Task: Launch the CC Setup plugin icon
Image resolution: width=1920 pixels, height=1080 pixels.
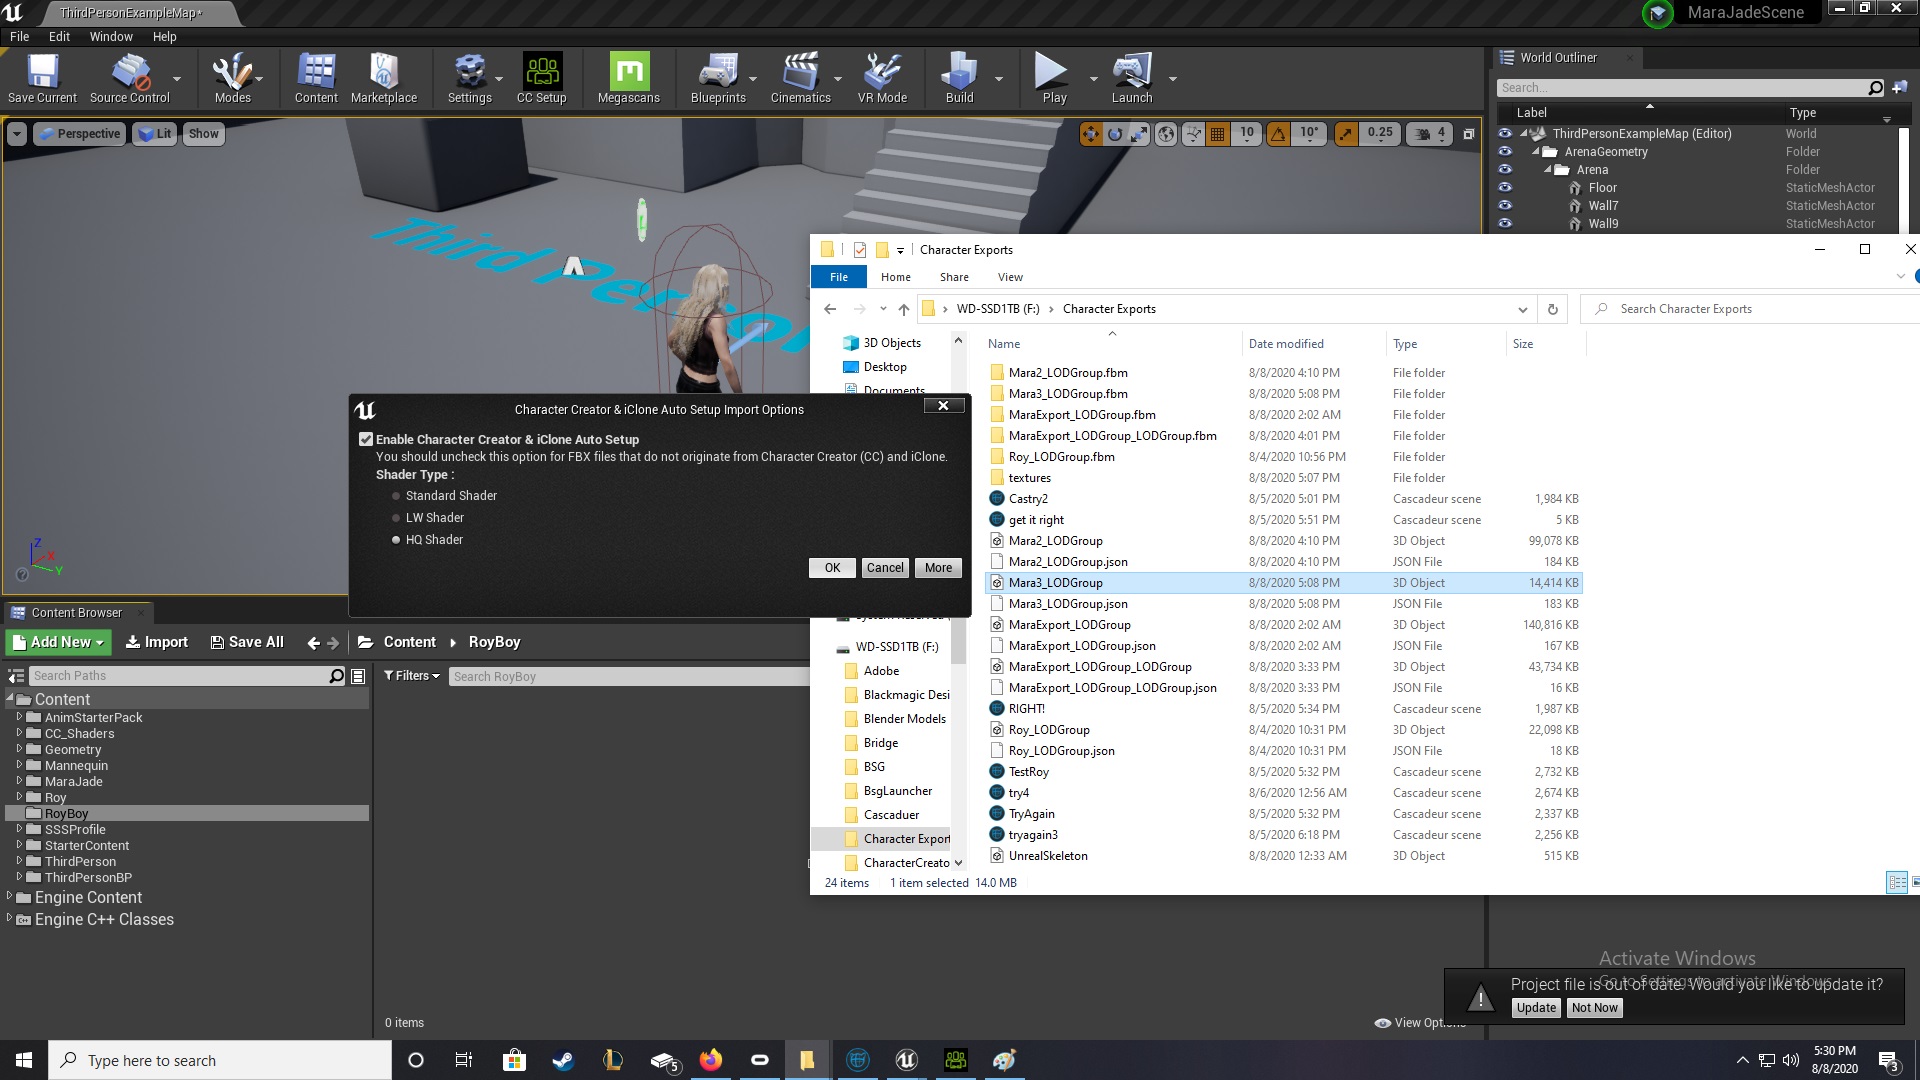Action: [x=542, y=78]
